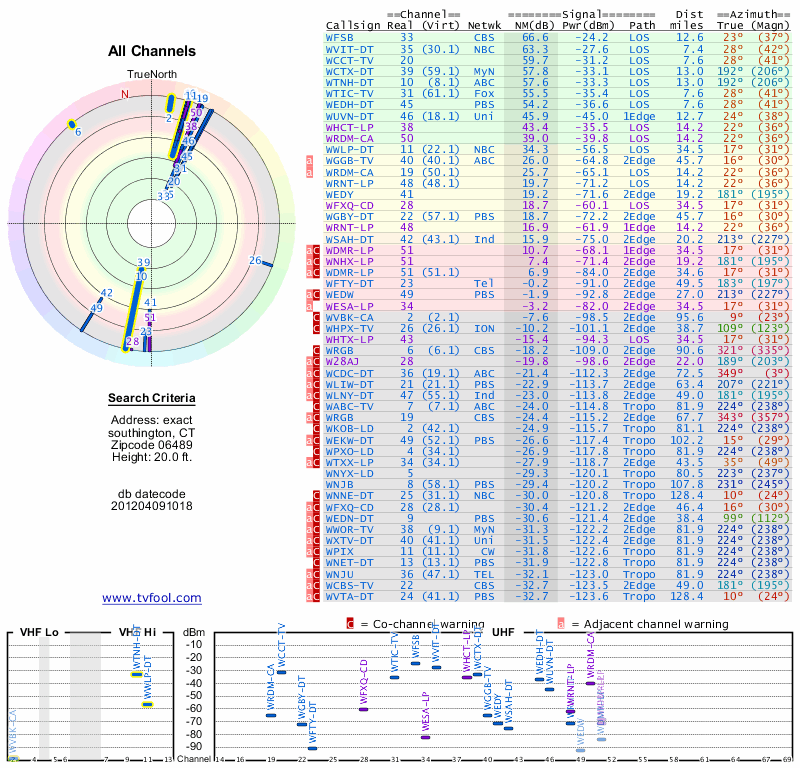Click the W28AJ callsign in table
800x768 pixels.
pyautogui.click(x=343, y=362)
